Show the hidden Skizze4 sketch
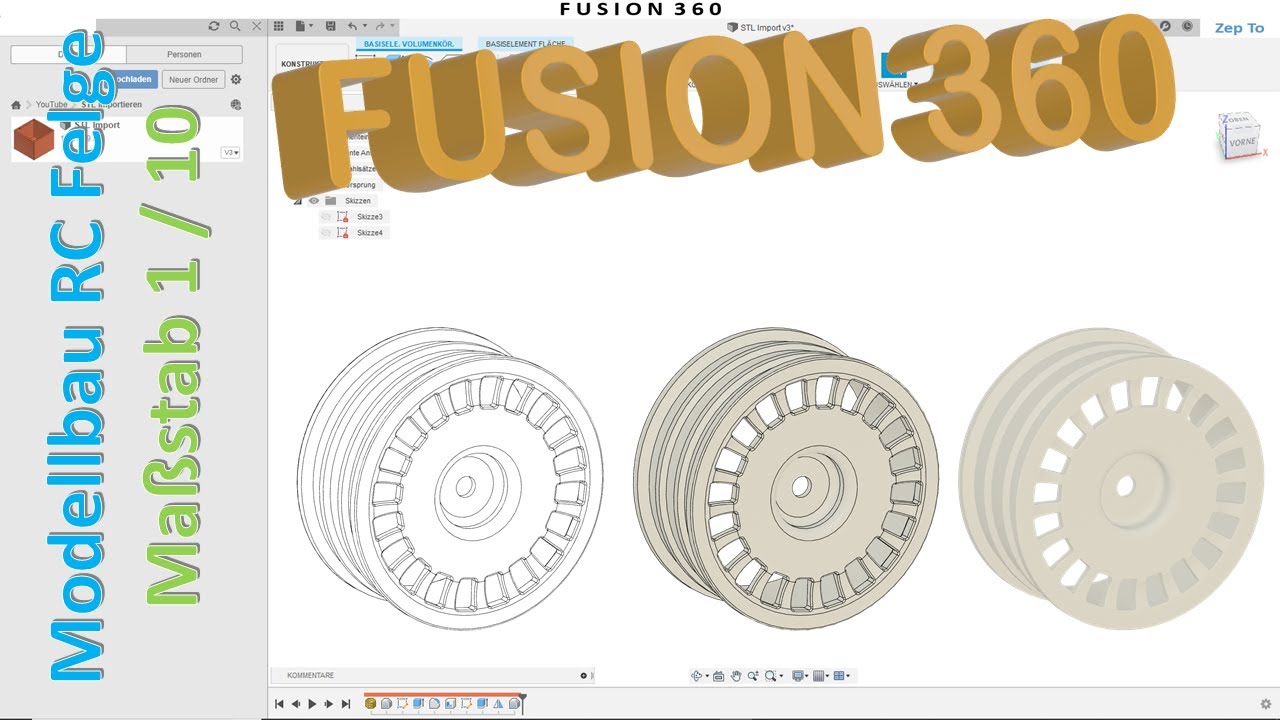Viewport: 1280px width, 720px height. [326, 233]
